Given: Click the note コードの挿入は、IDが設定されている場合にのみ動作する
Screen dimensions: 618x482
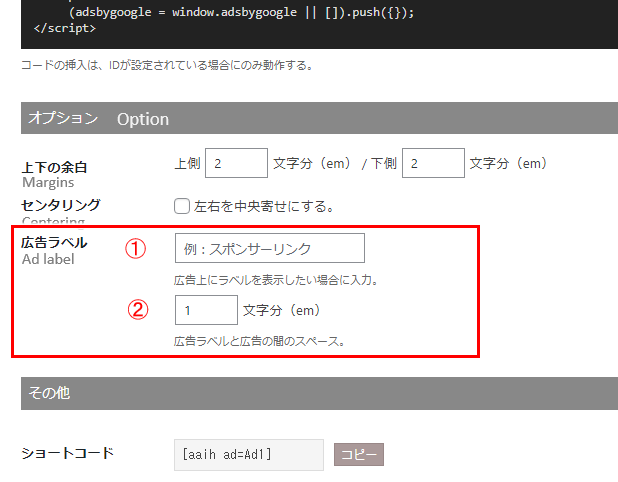Looking at the screenshot, I should [167, 65].
